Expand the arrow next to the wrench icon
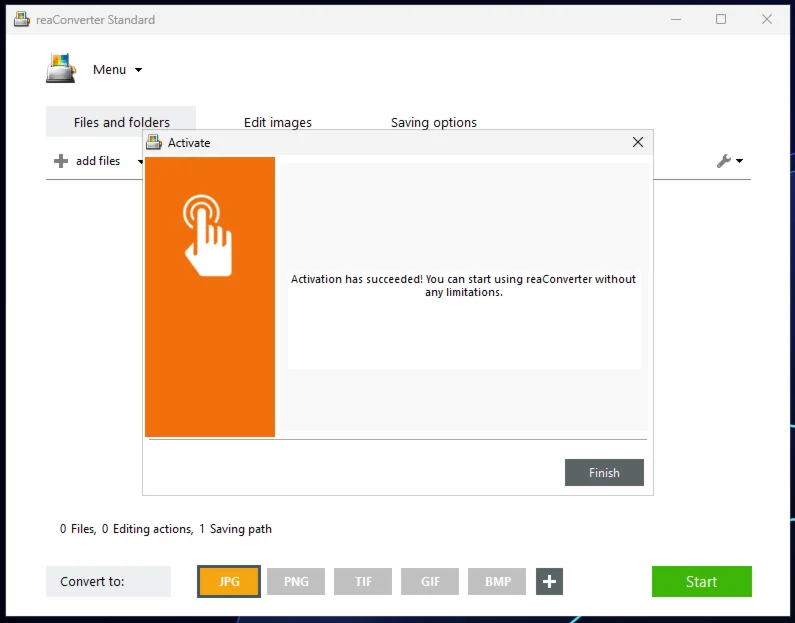This screenshot has width=795, height=623. pyautogui.click(x=739, y=161)
